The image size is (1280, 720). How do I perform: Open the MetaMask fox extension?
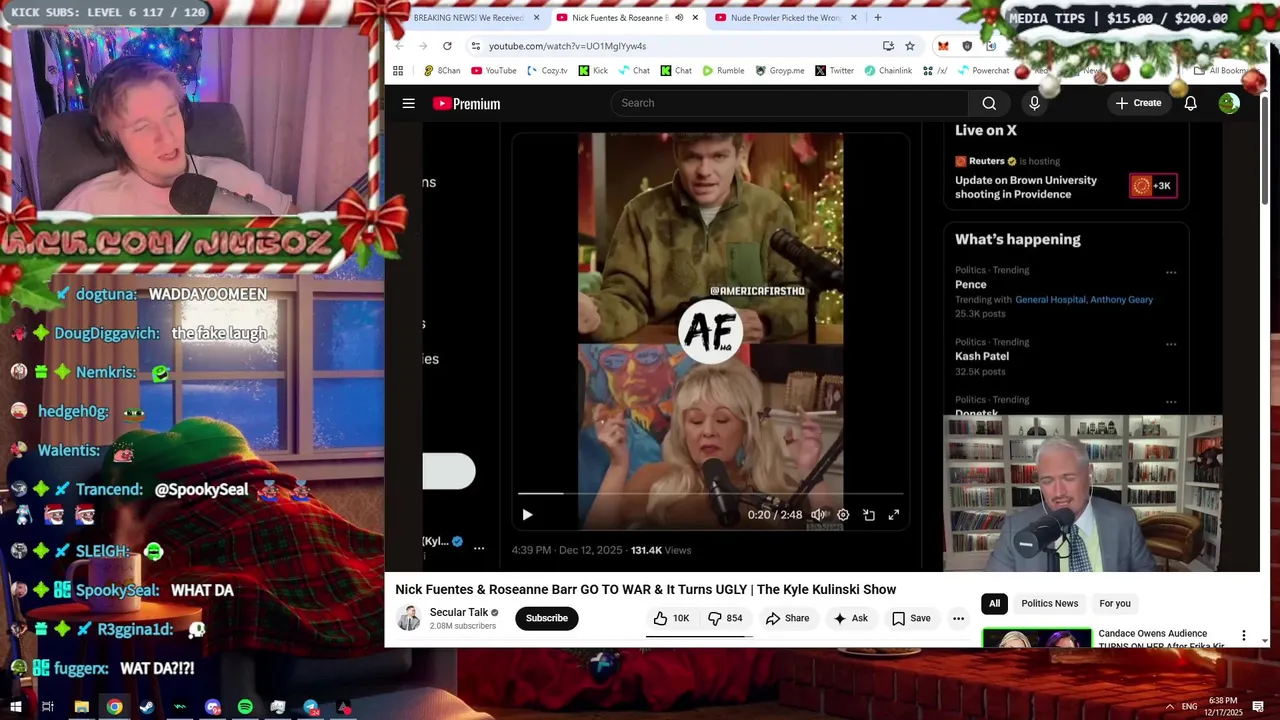coord(943,46)
